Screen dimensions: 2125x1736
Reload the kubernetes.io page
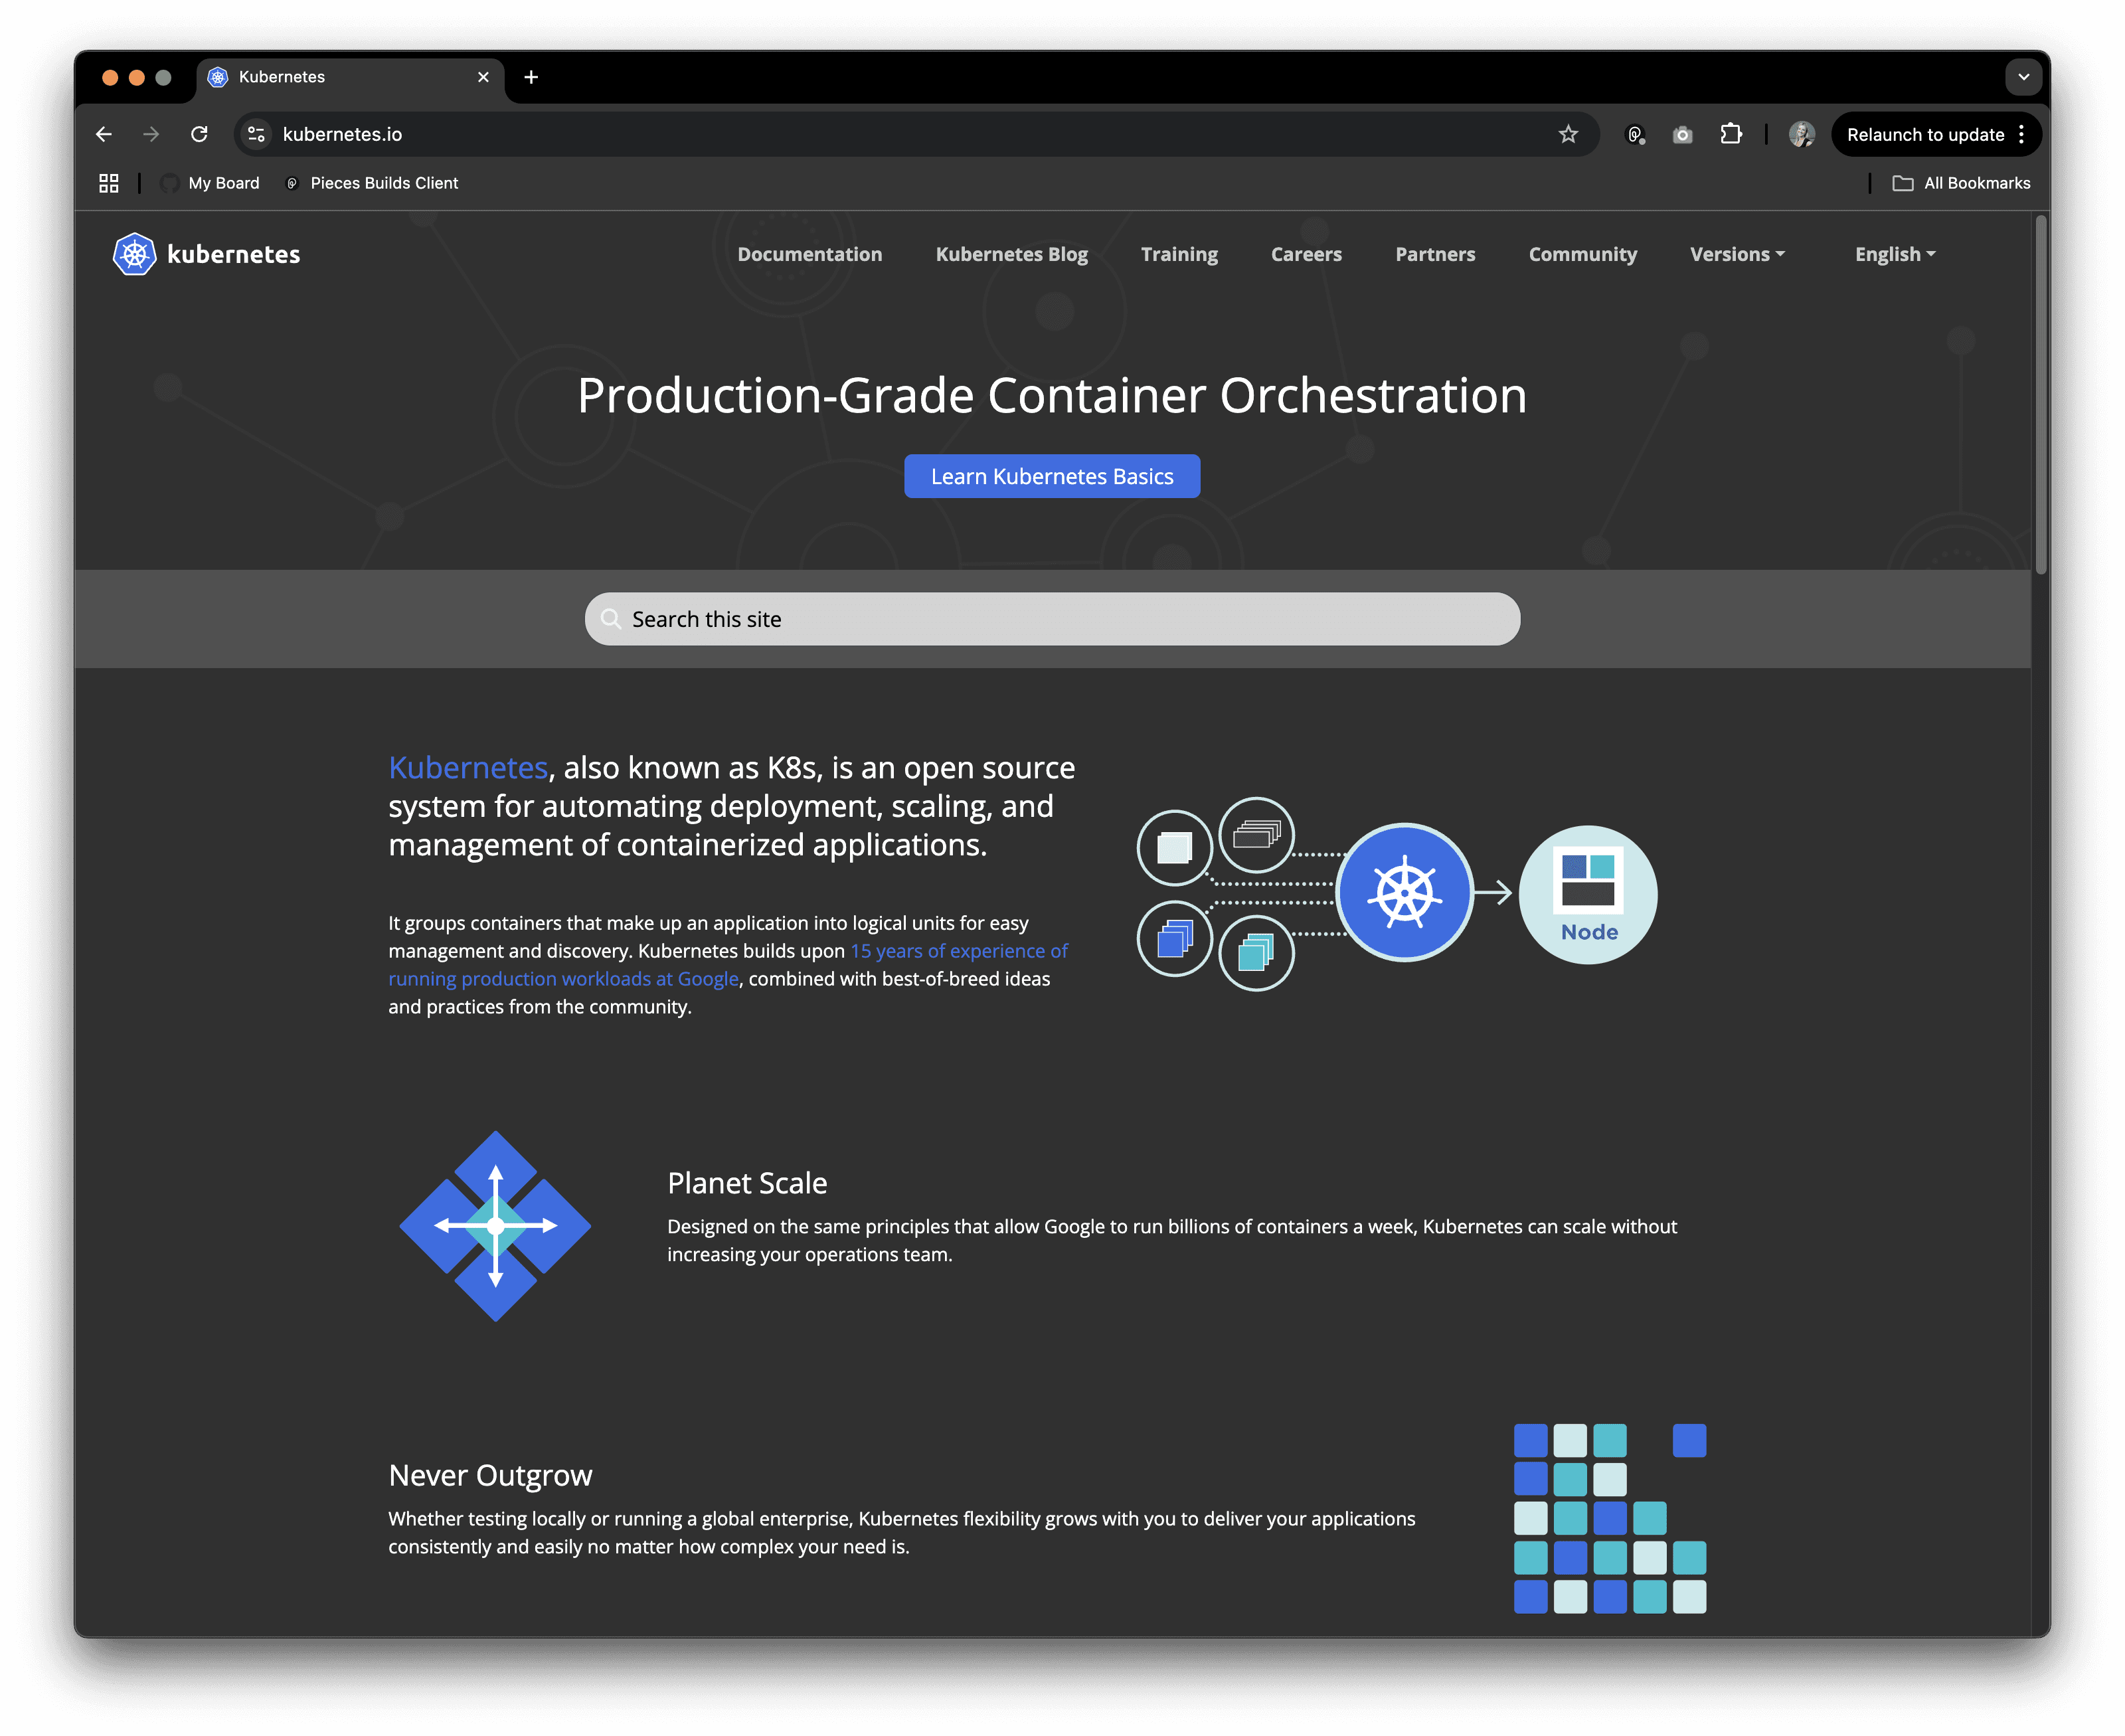199,134
